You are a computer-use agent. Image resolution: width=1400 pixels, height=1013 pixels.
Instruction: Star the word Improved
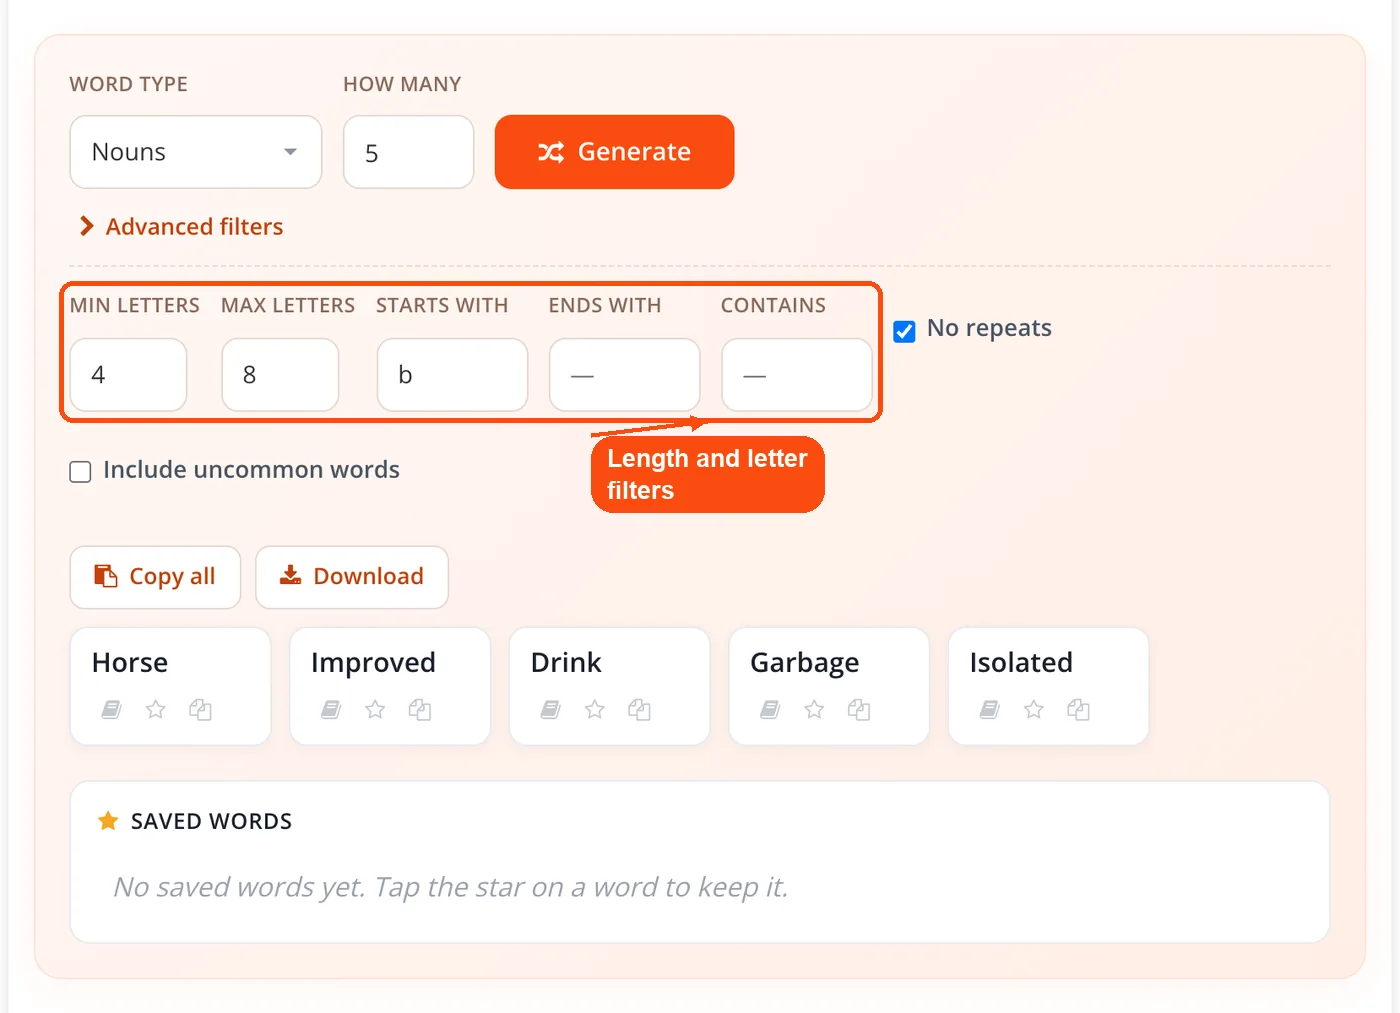click(x=375, y=709)
